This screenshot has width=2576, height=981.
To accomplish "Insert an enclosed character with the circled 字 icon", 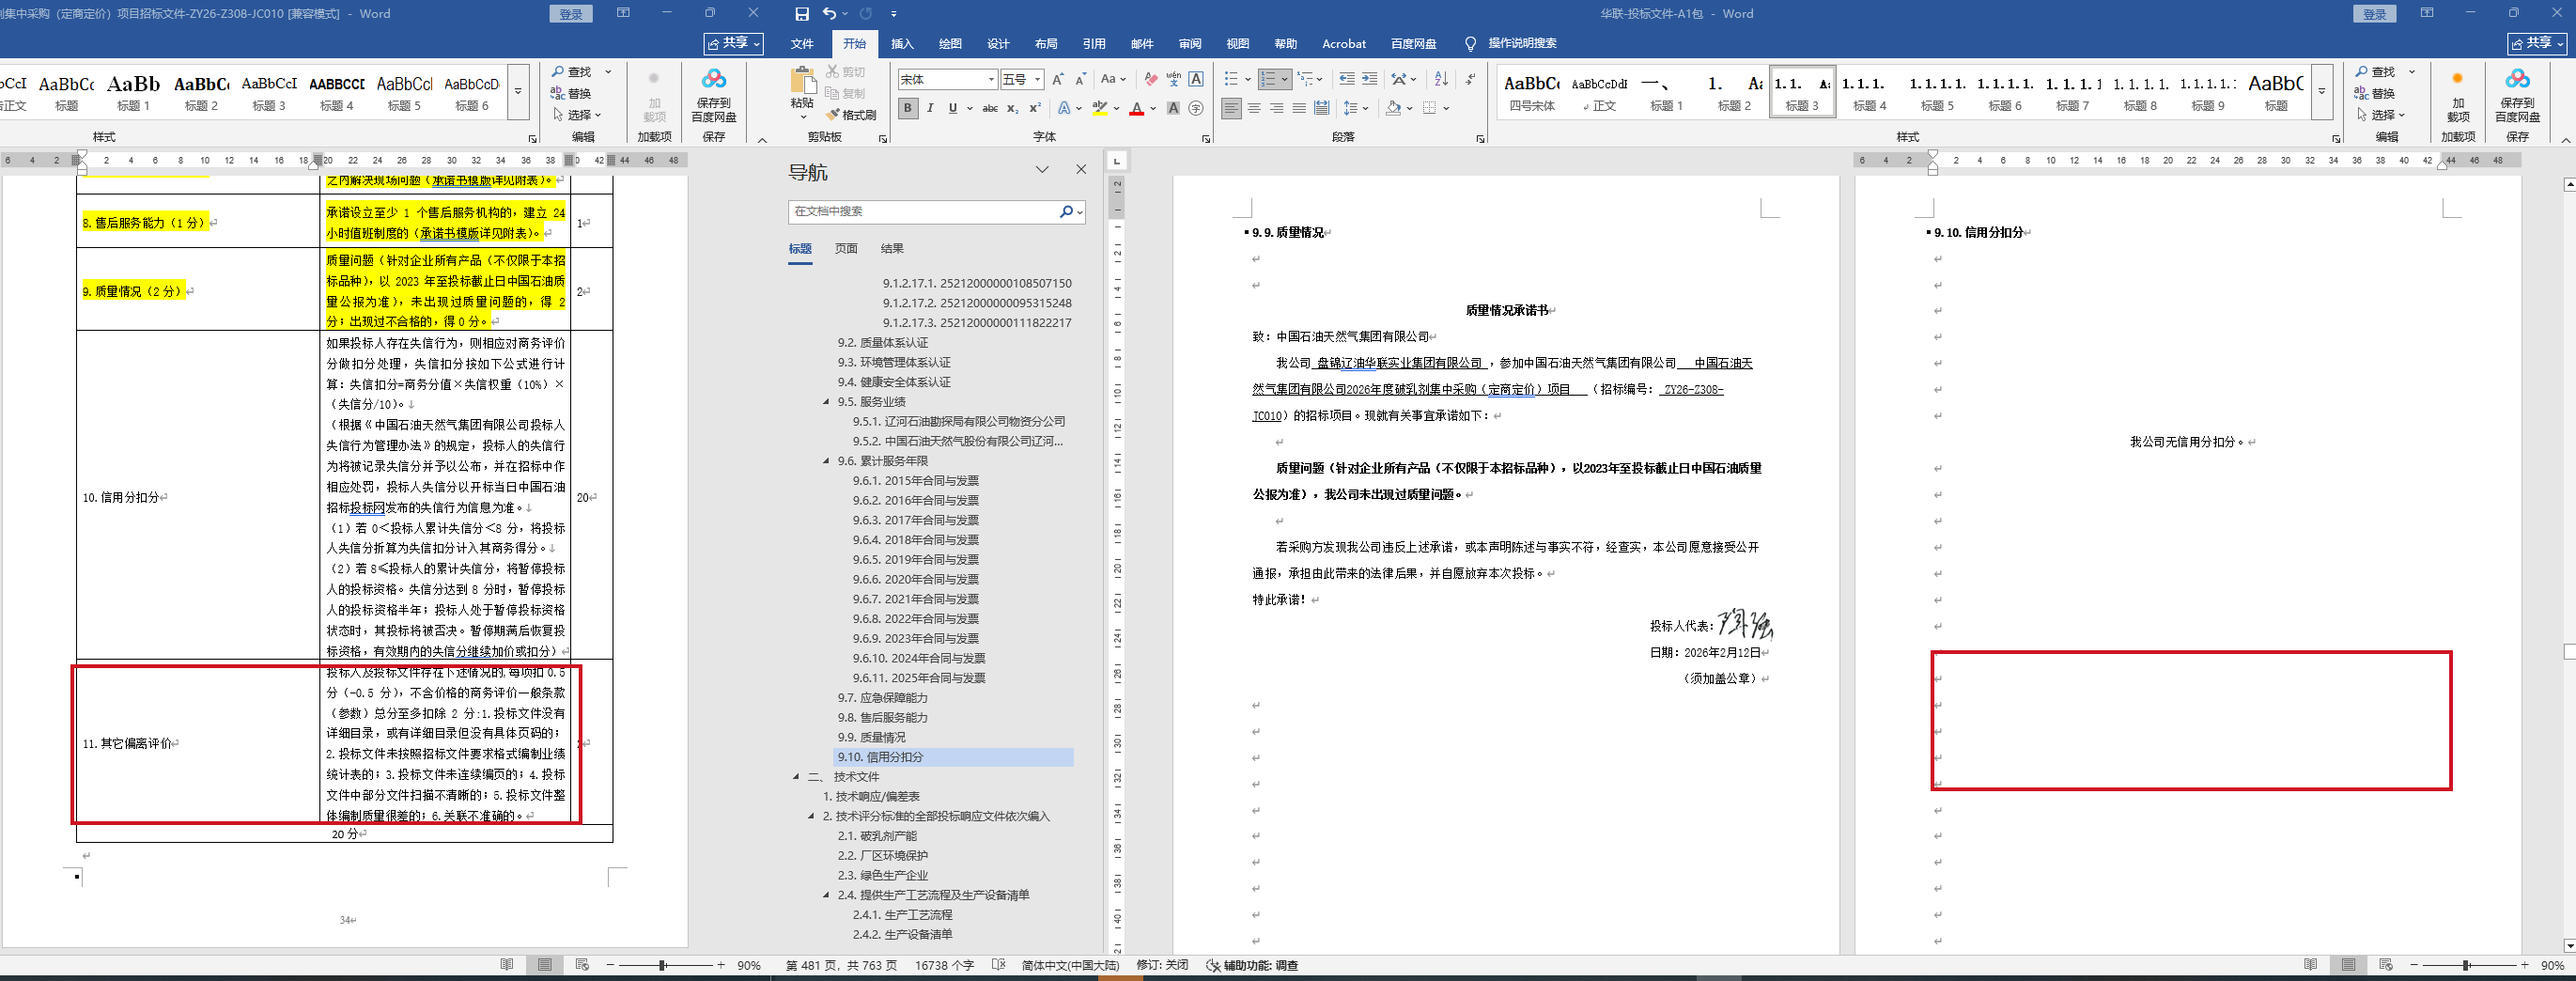I will 1196,108.
